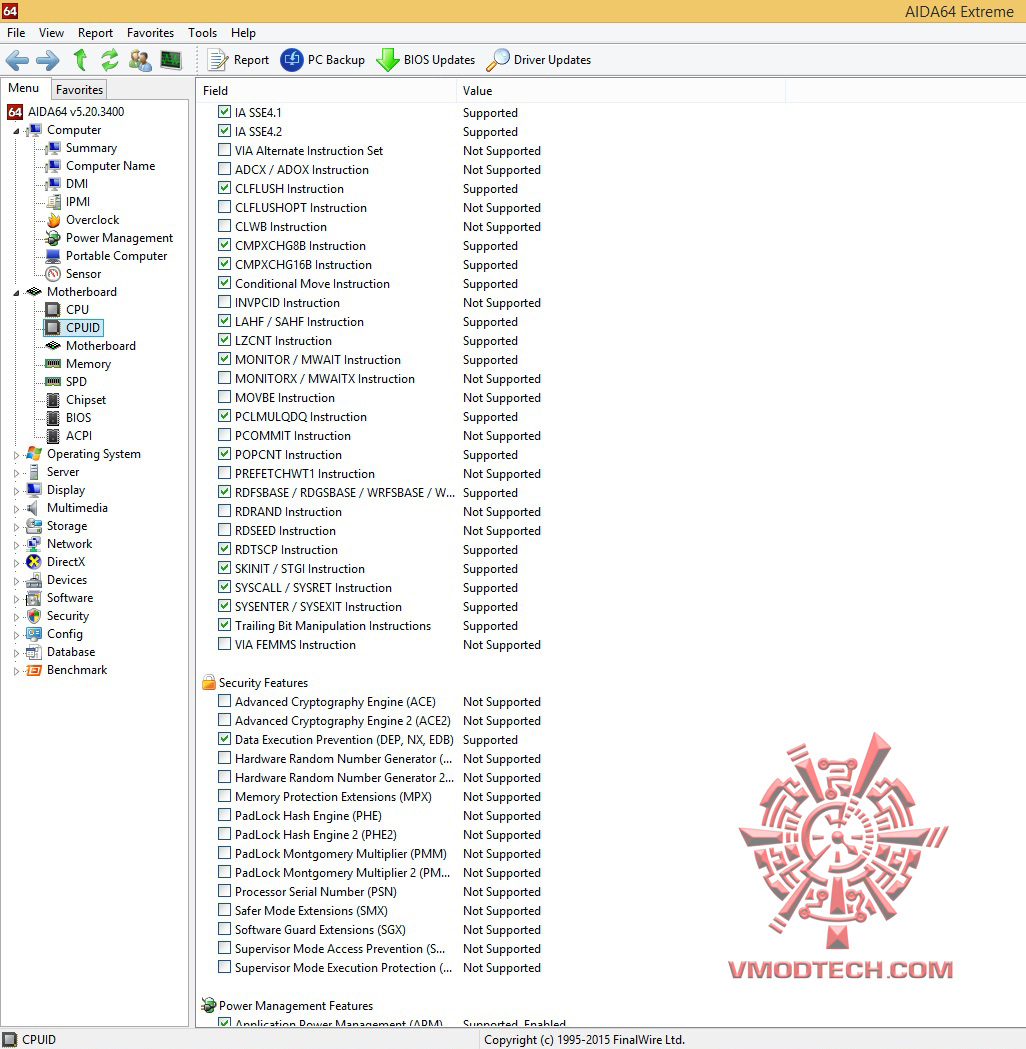Toggle the VIA Alternate Instruction Set checkbox
Image resolution: width=1026 pixels, height=1049 pixels.
pyautogui.click(x=225, y=150)
